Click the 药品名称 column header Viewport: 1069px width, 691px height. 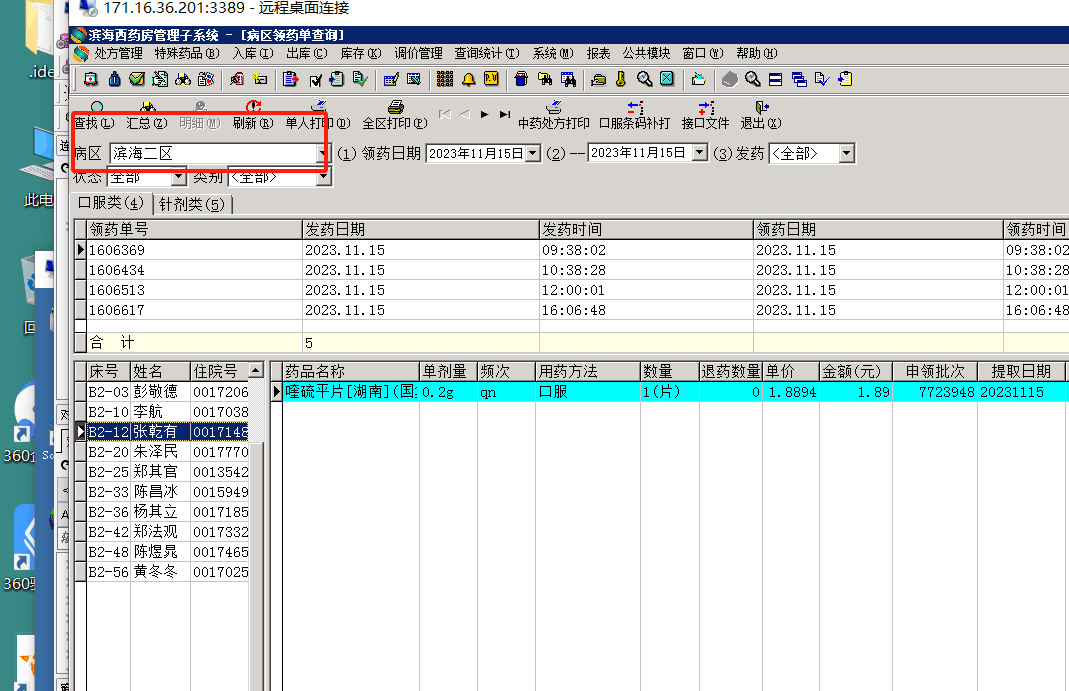(x=351, y=371)
